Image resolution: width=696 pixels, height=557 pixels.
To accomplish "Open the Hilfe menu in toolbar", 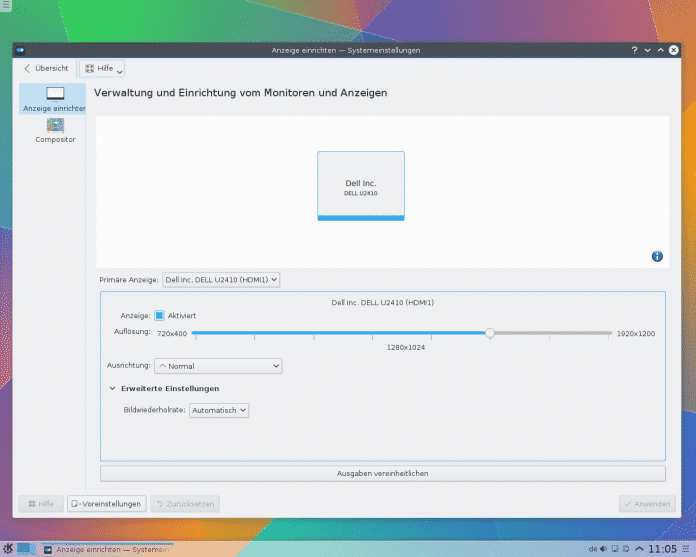I will (103, 68).
